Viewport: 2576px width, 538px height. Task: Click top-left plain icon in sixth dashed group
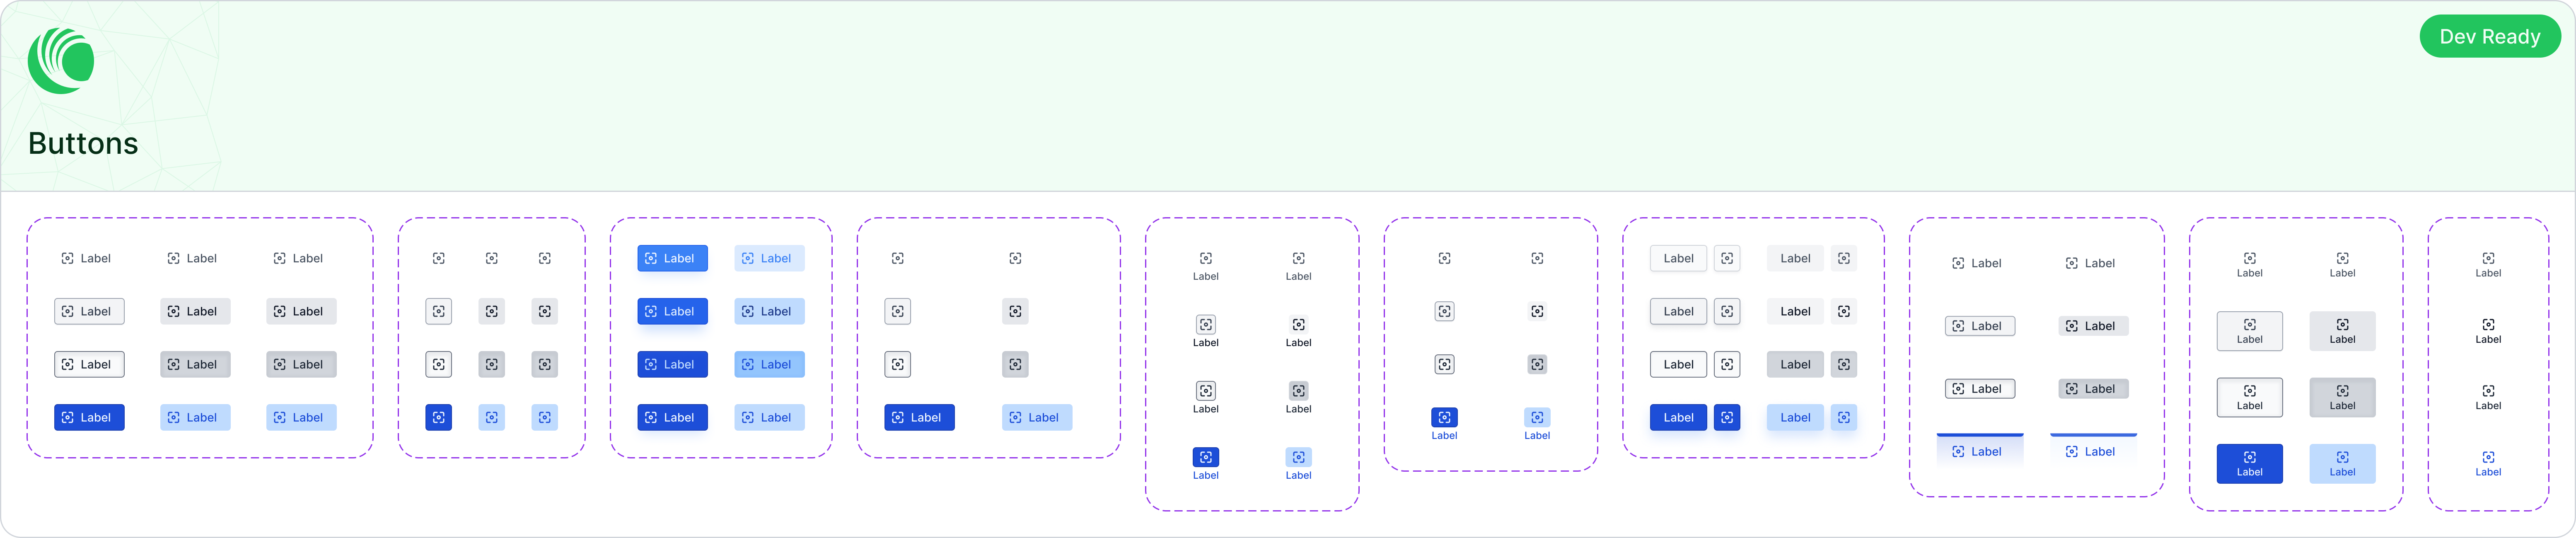pos(1444,258)
